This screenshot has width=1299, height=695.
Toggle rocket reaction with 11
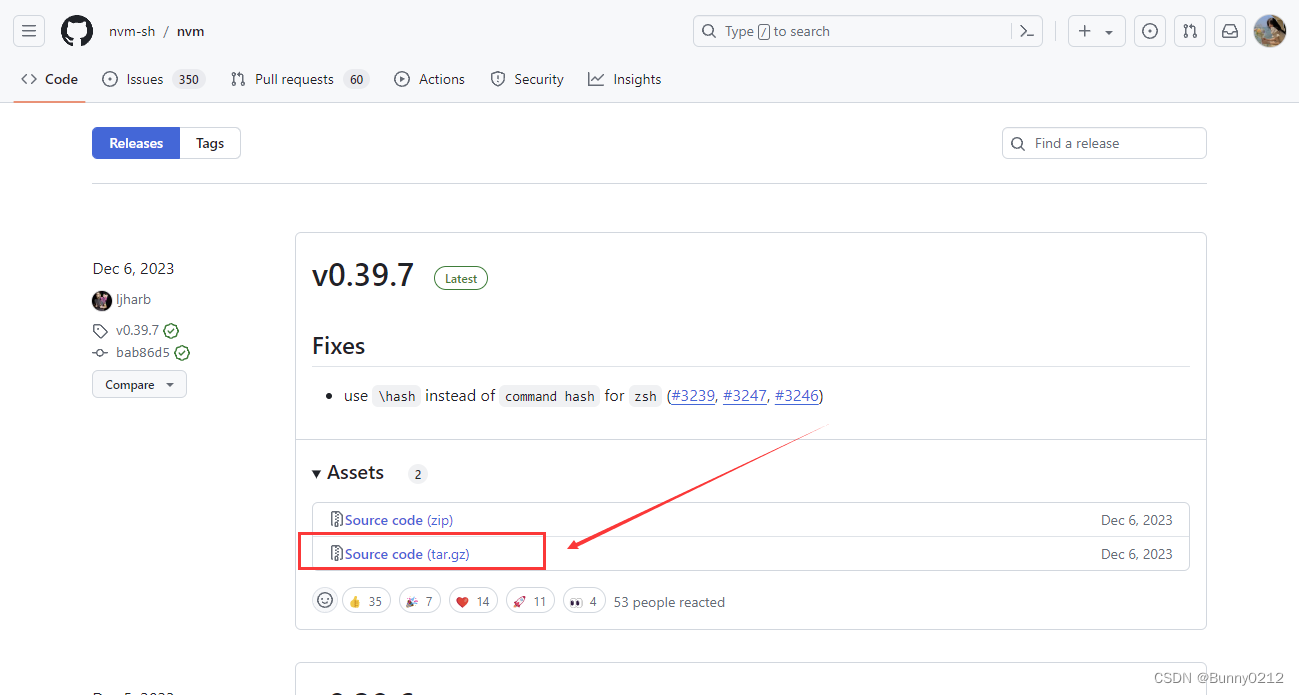pyautogui.click(x=530, y=601)
